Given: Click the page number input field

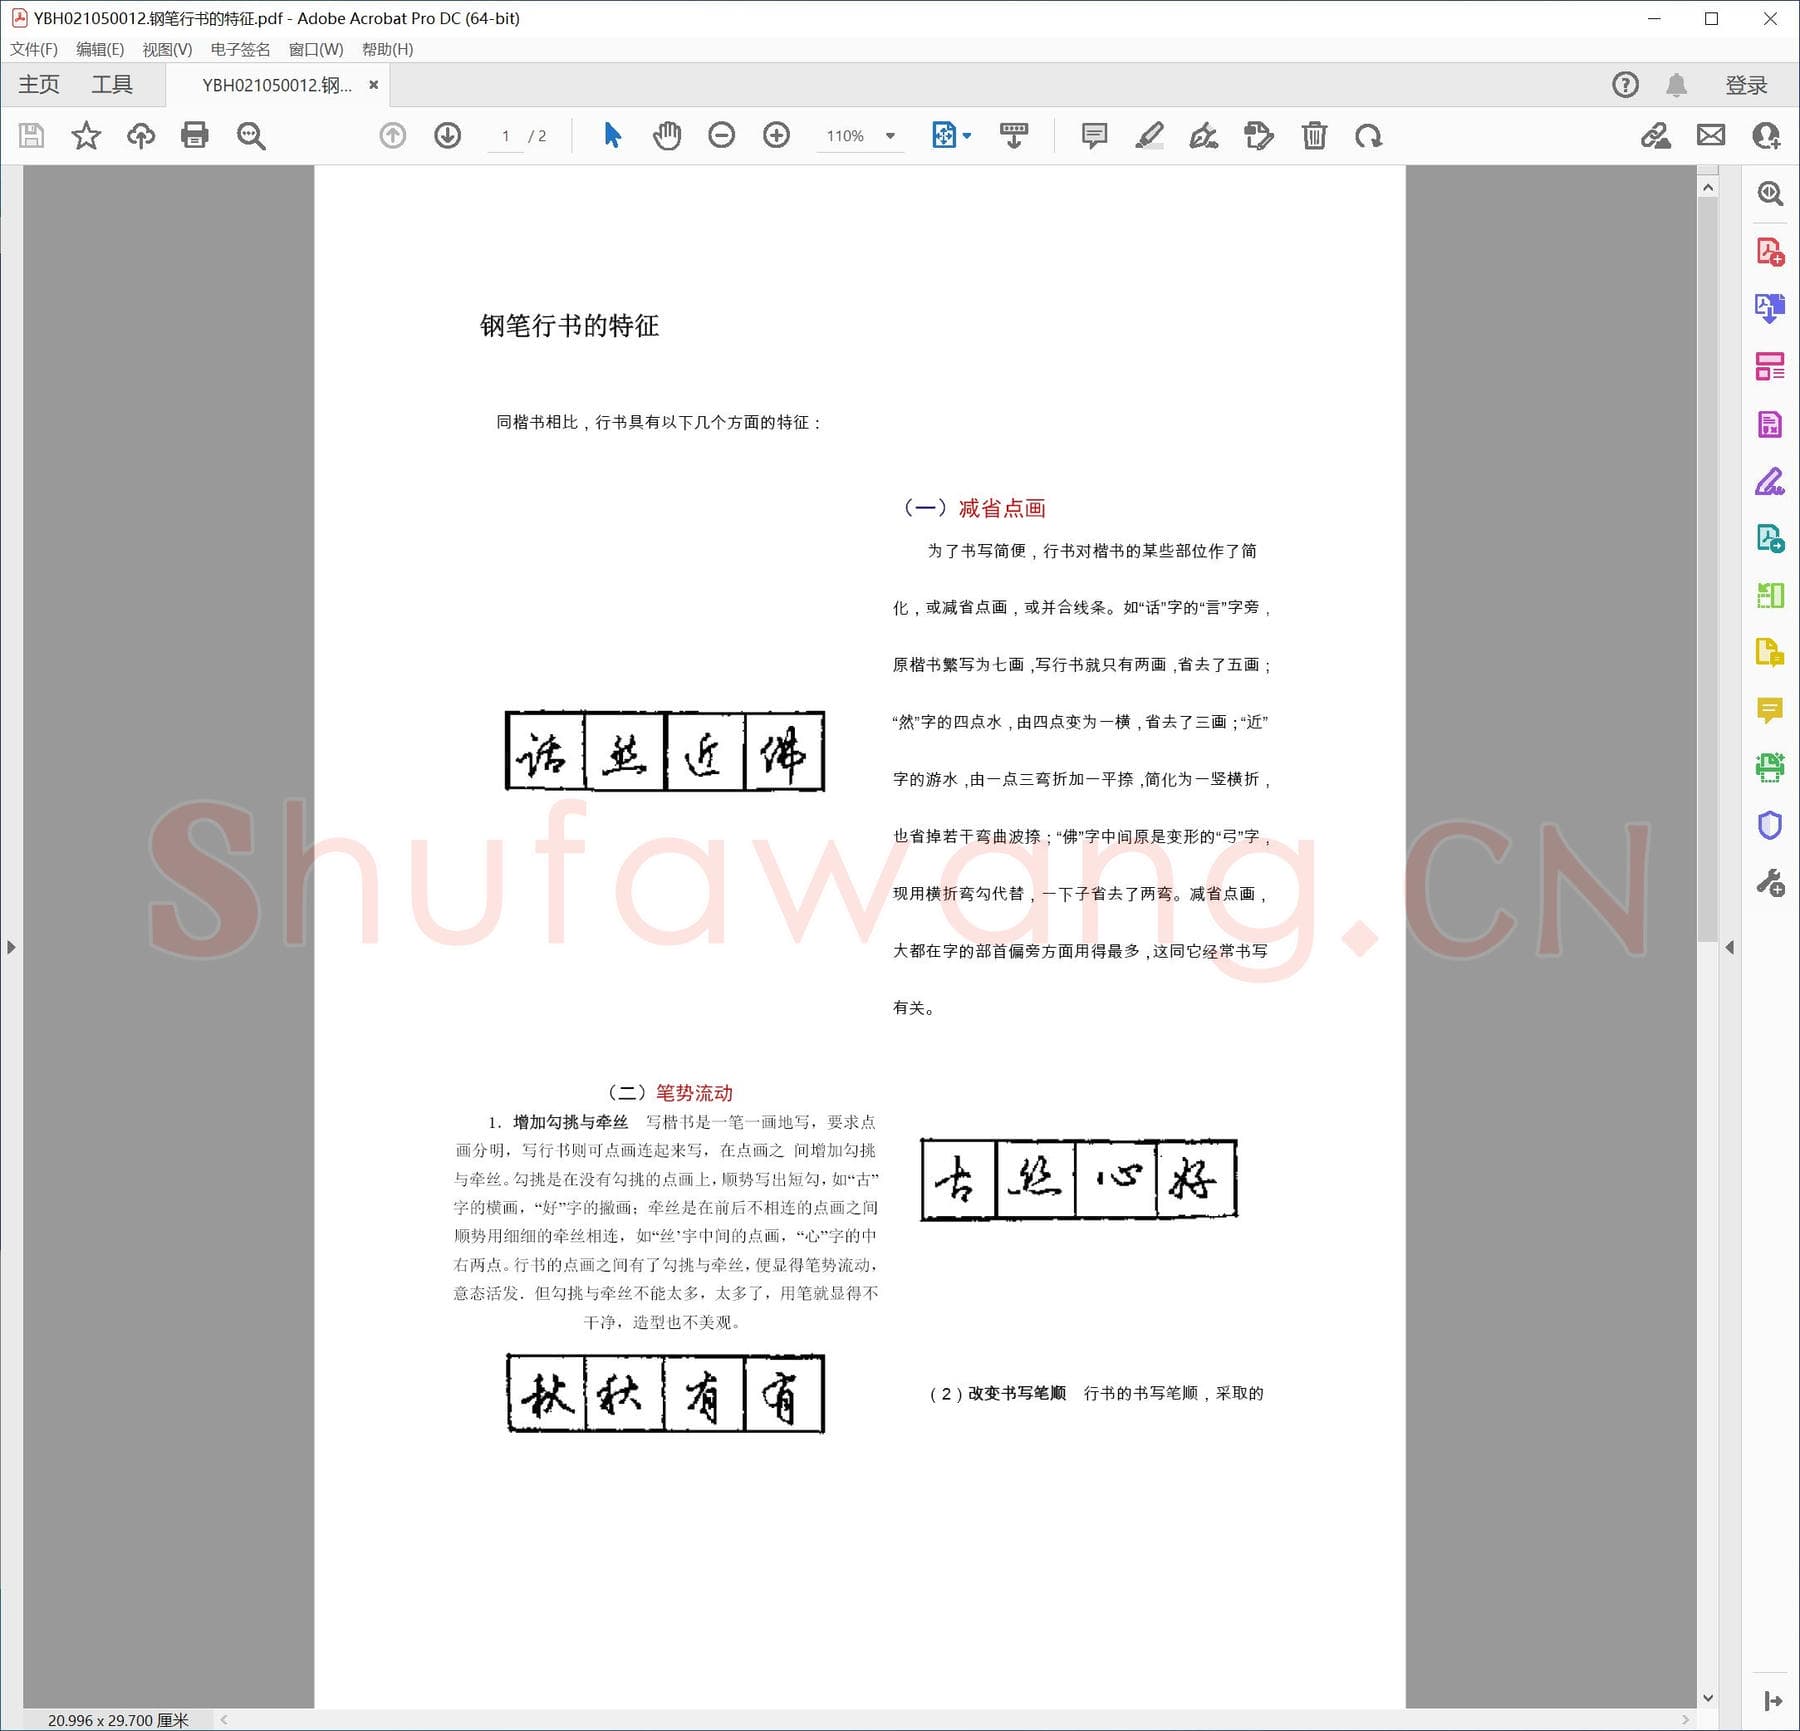Looking at the screenshot, I should tap(506, 136).
